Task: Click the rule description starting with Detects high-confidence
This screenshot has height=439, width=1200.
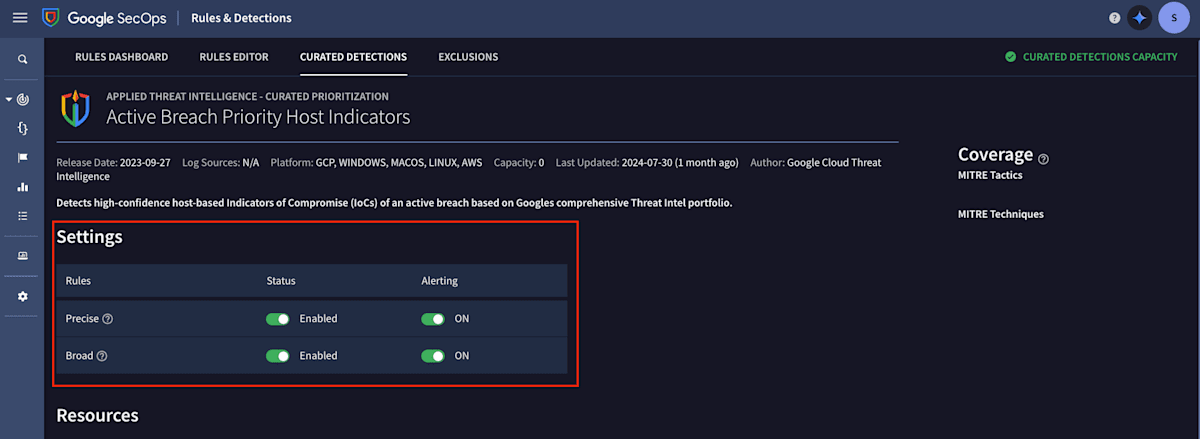Action: point(394,203)
